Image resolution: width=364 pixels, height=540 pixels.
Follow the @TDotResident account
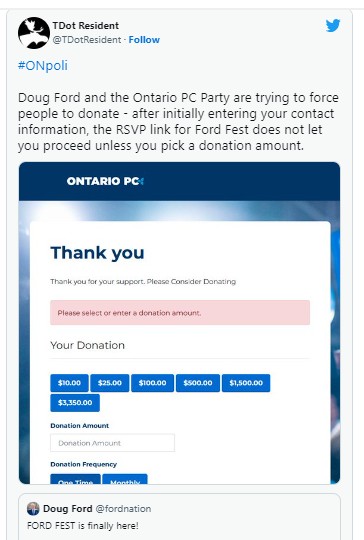tap(144, 40)
